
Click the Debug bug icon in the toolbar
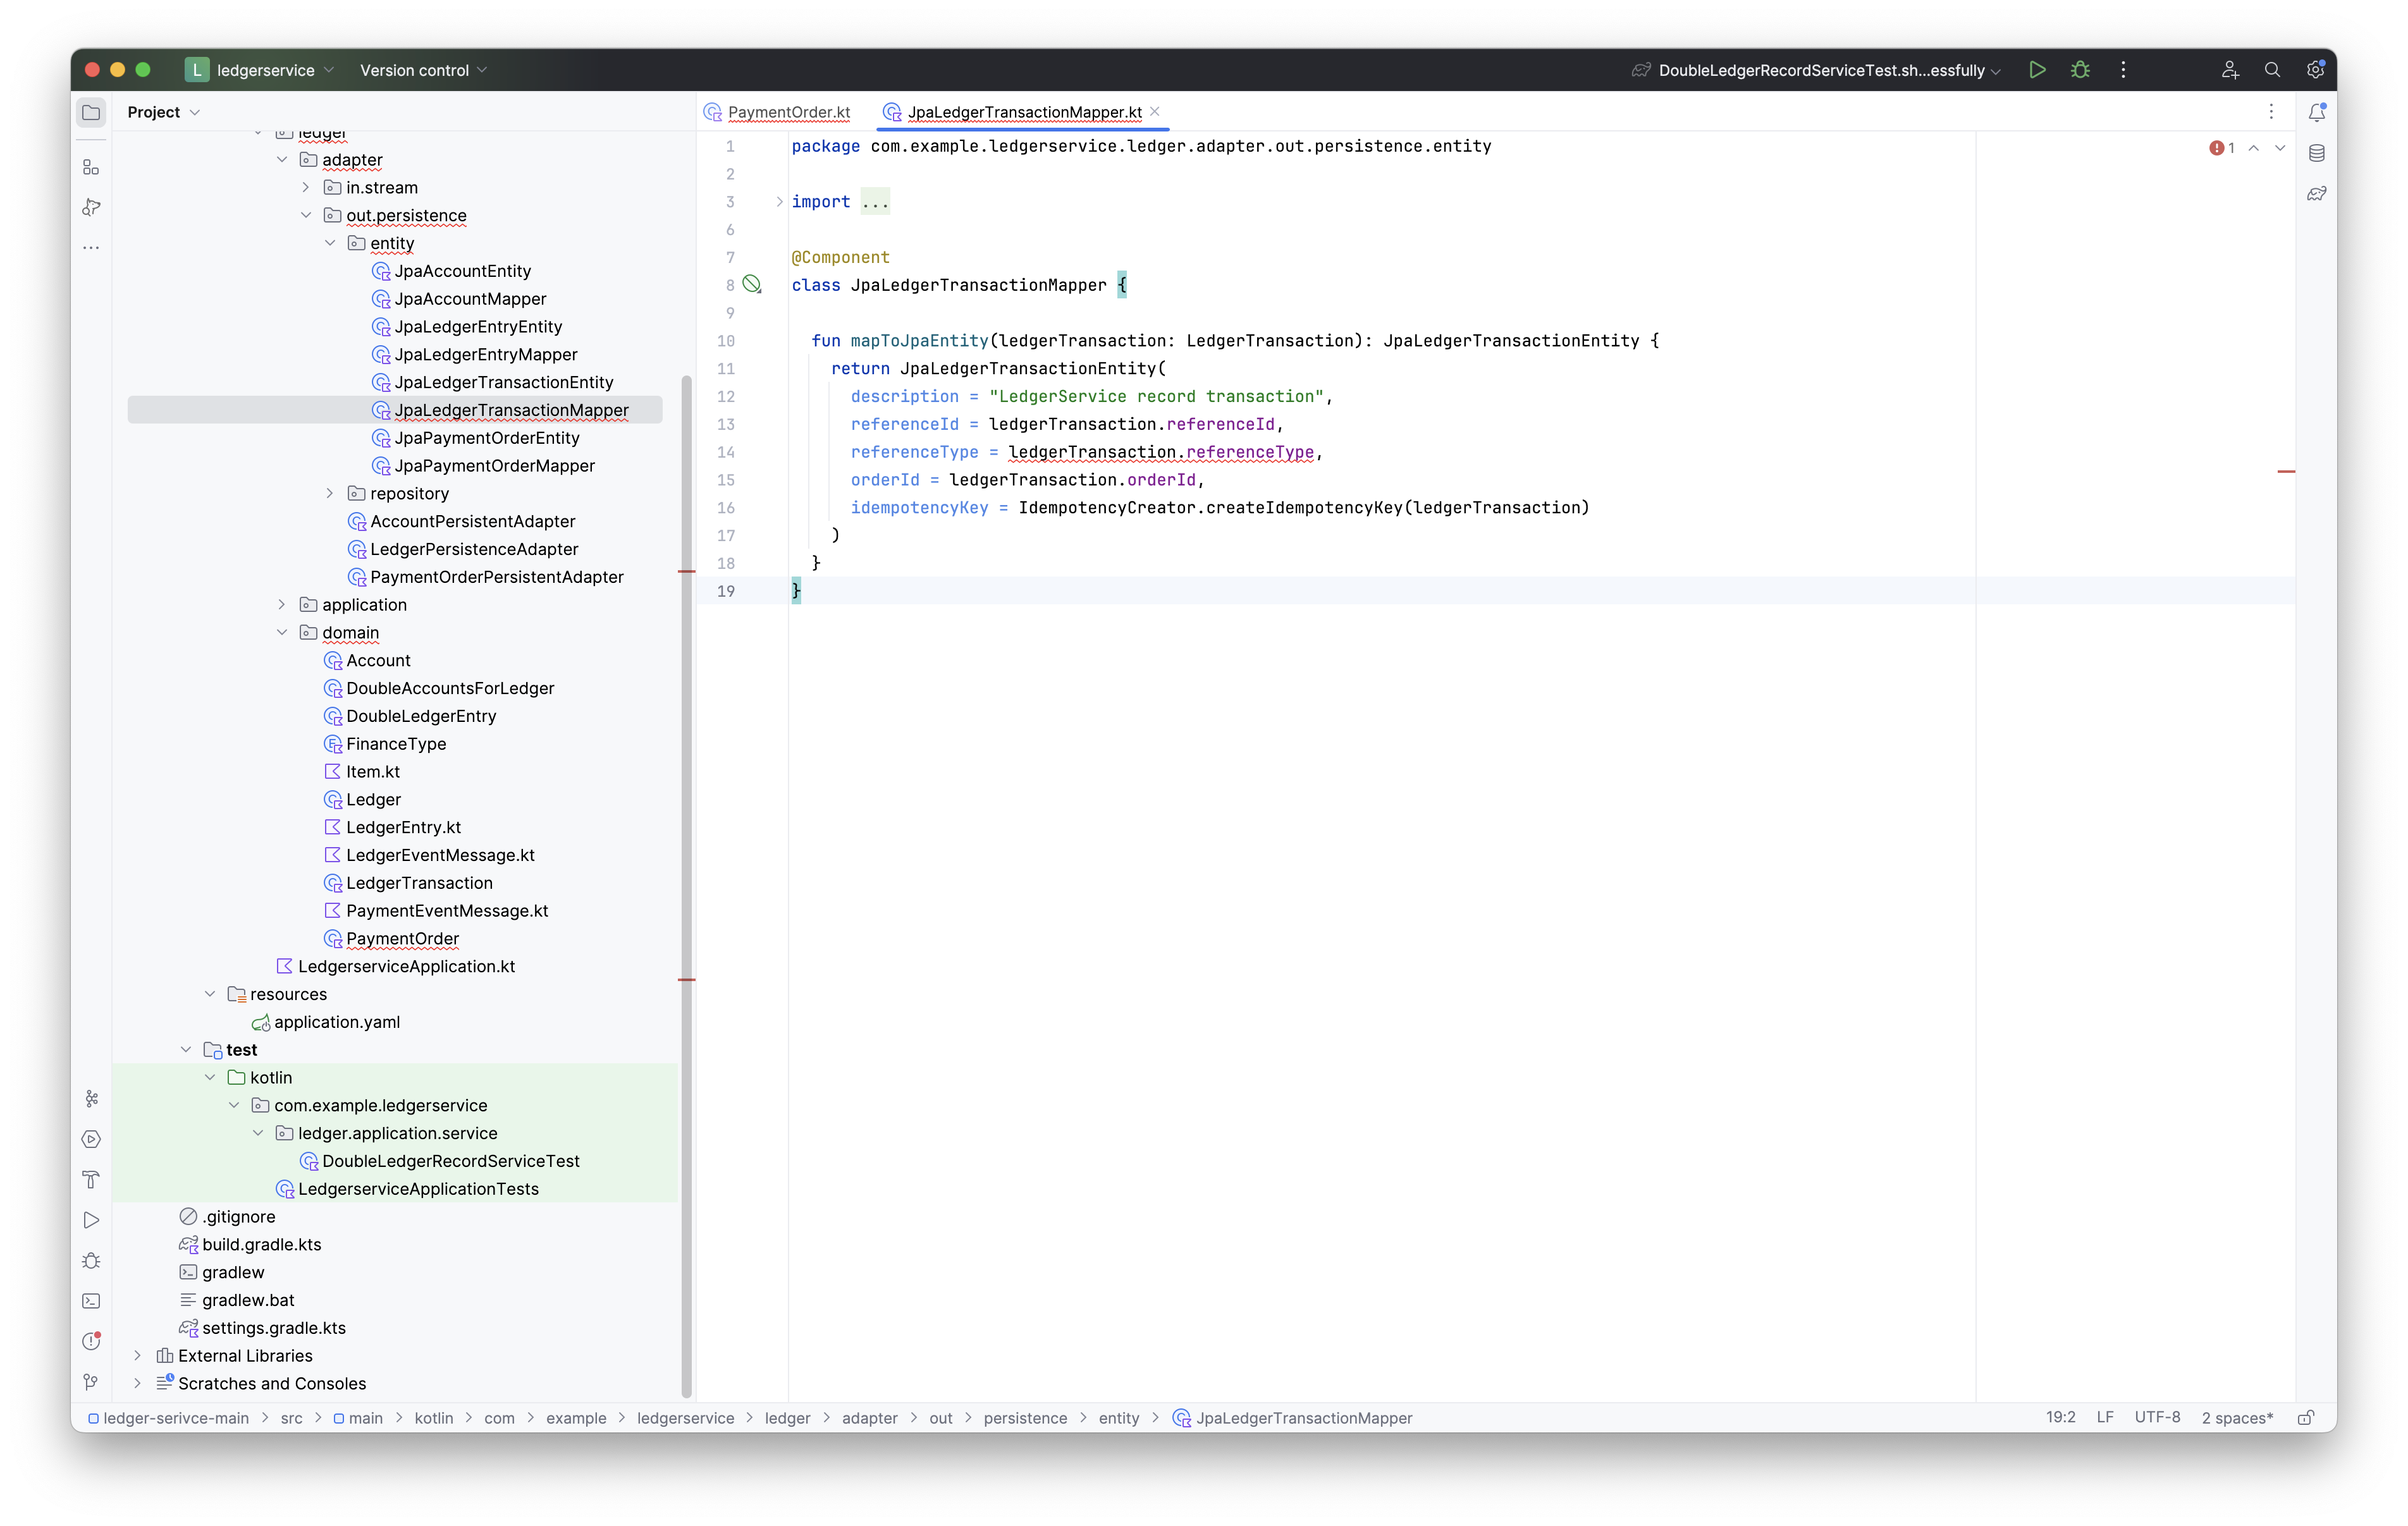click(x=2080, y=70)
